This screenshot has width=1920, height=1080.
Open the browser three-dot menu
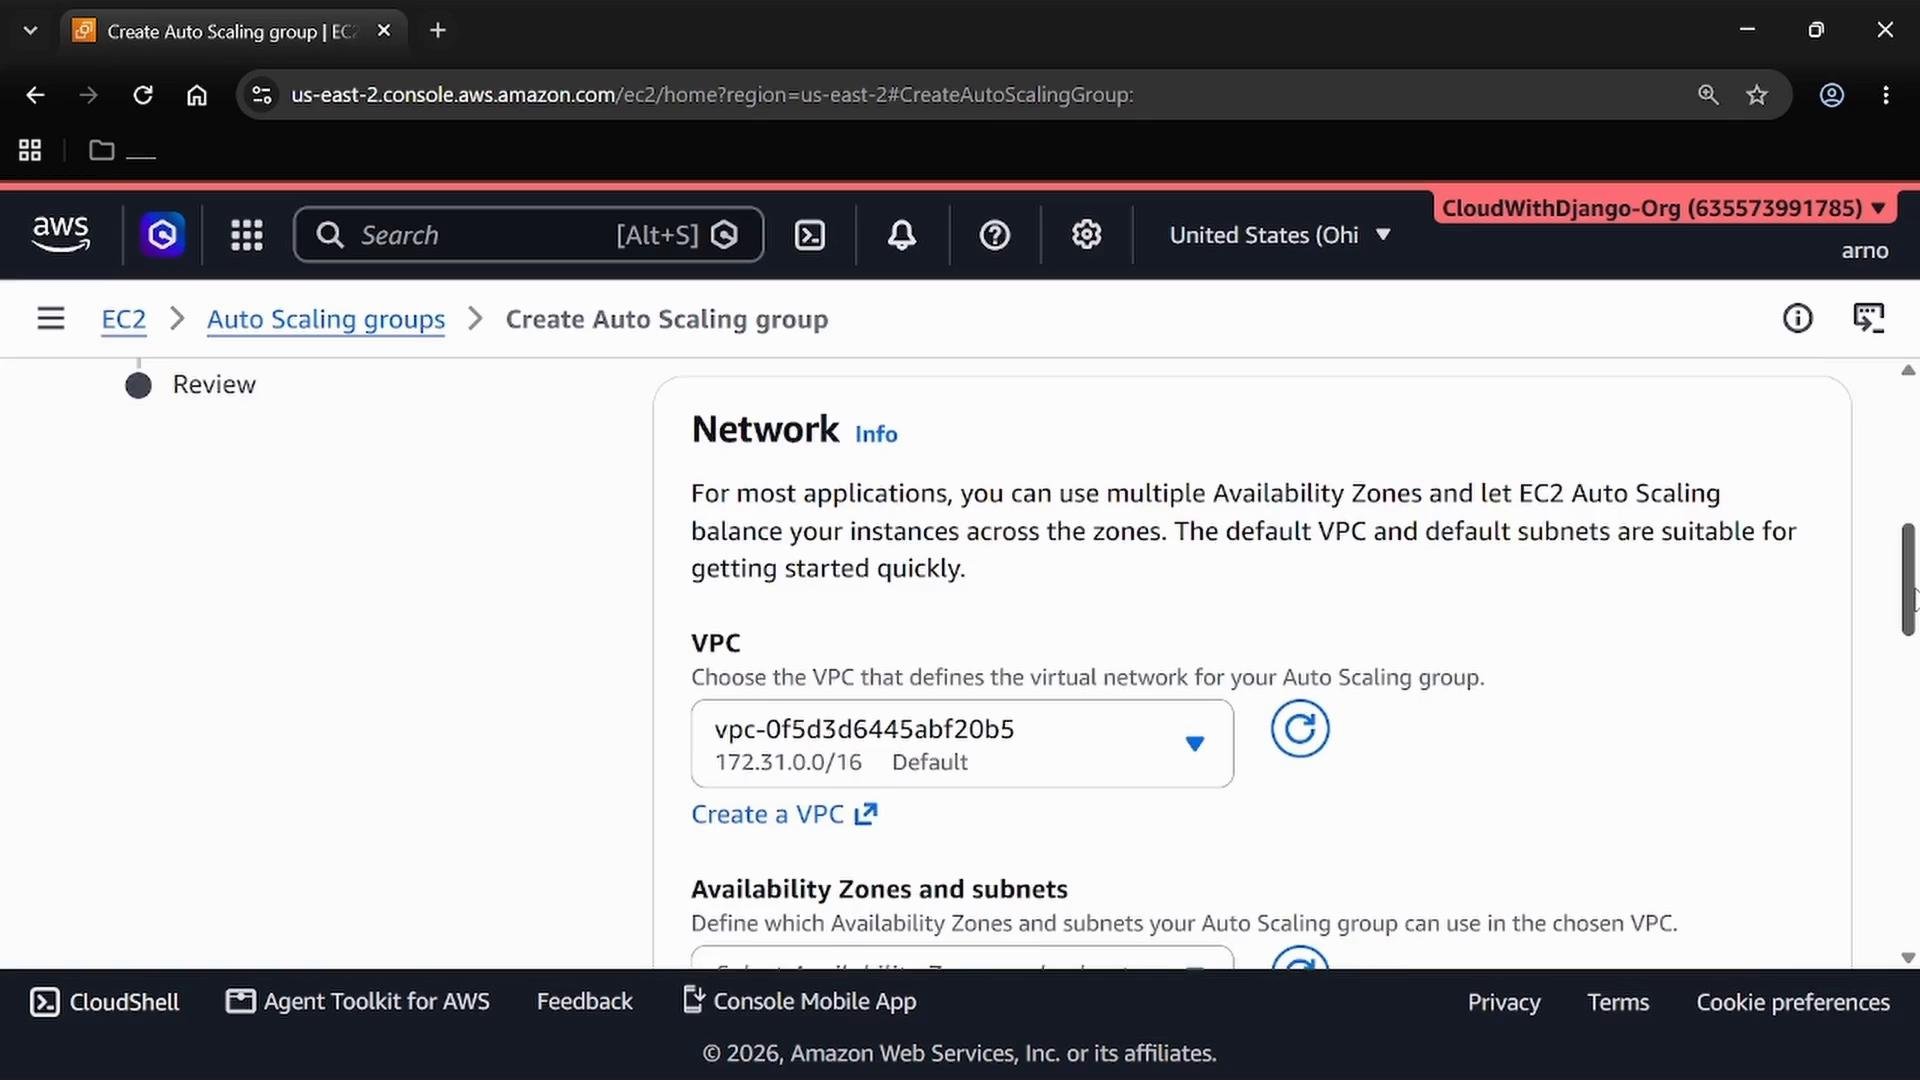click(x=1886, y=95)
